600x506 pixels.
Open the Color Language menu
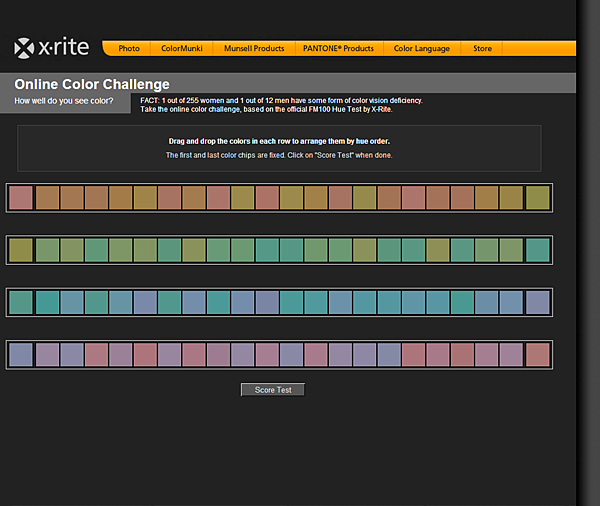422,49
